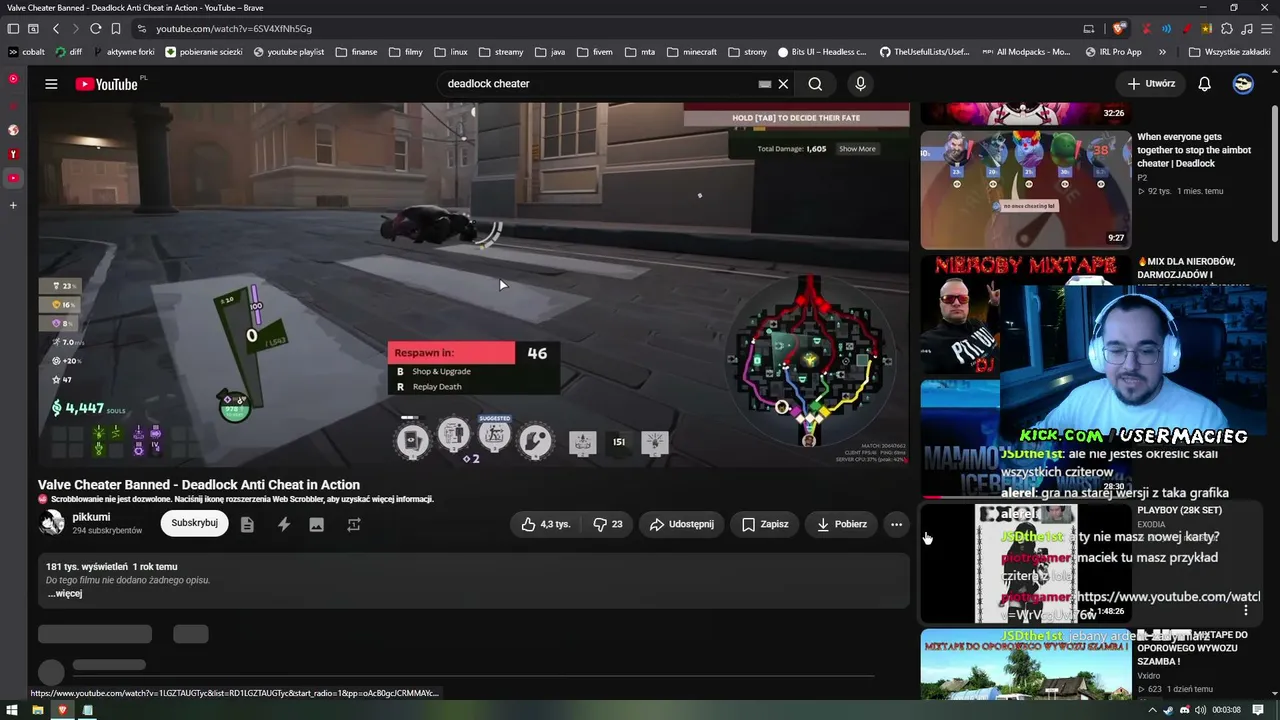The image size is (1280, 720).
Task: Toggle the loop icon beside Subskrybuj
Action: point(353,524)
